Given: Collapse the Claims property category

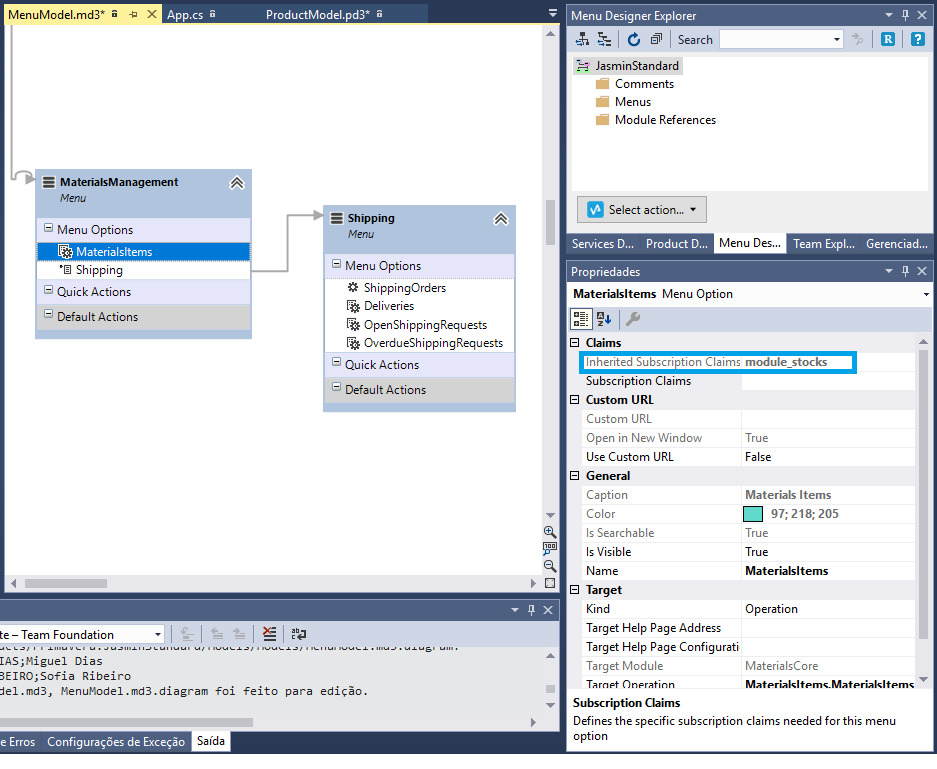Looking at the screenshot, I should pyautogui.click(x=575, y=342).
